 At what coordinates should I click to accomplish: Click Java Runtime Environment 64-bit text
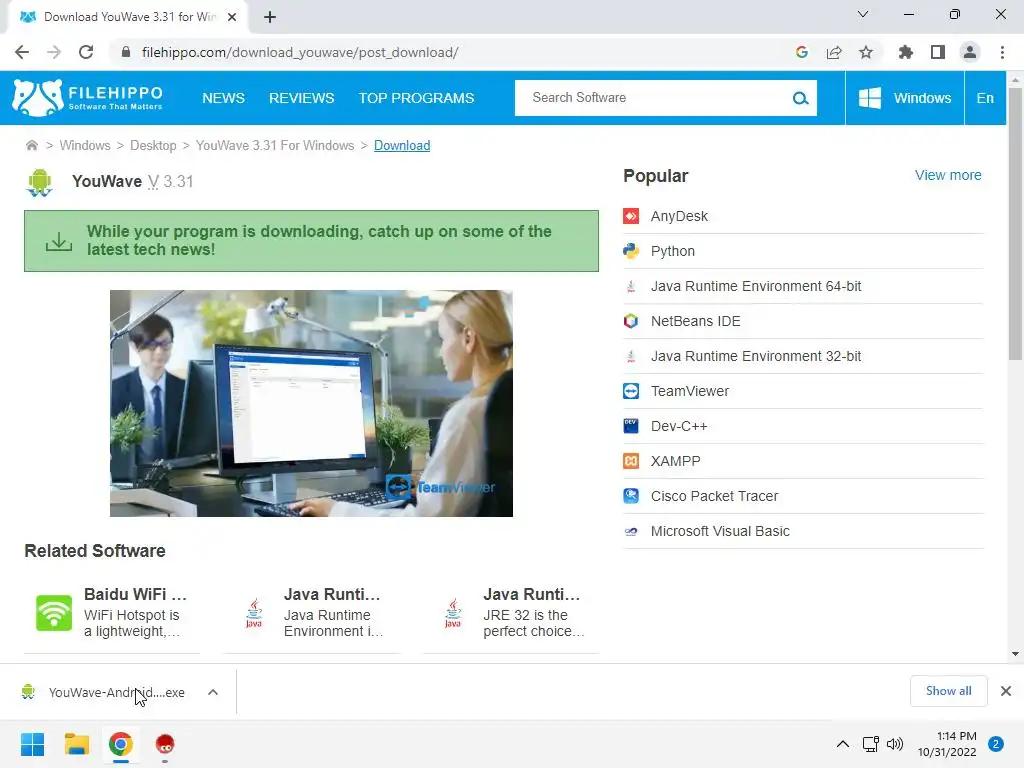click(x=756, y=286)
